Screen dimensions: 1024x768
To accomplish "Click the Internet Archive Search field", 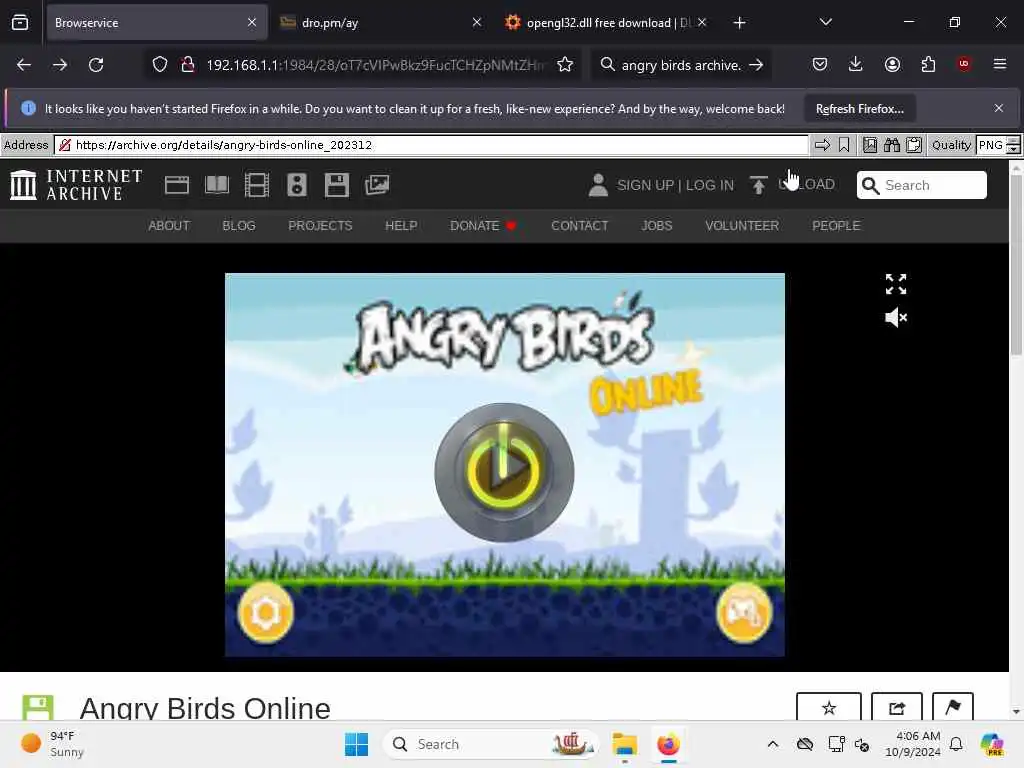I will (x=921, y=185).
